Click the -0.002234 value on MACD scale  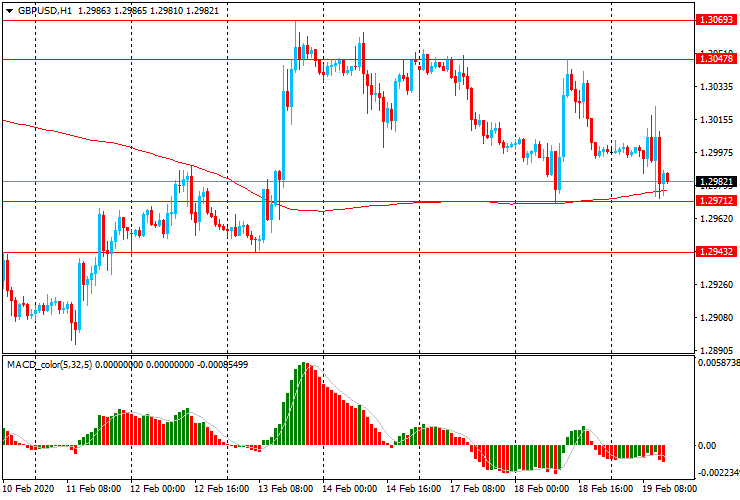coord(717,473)
